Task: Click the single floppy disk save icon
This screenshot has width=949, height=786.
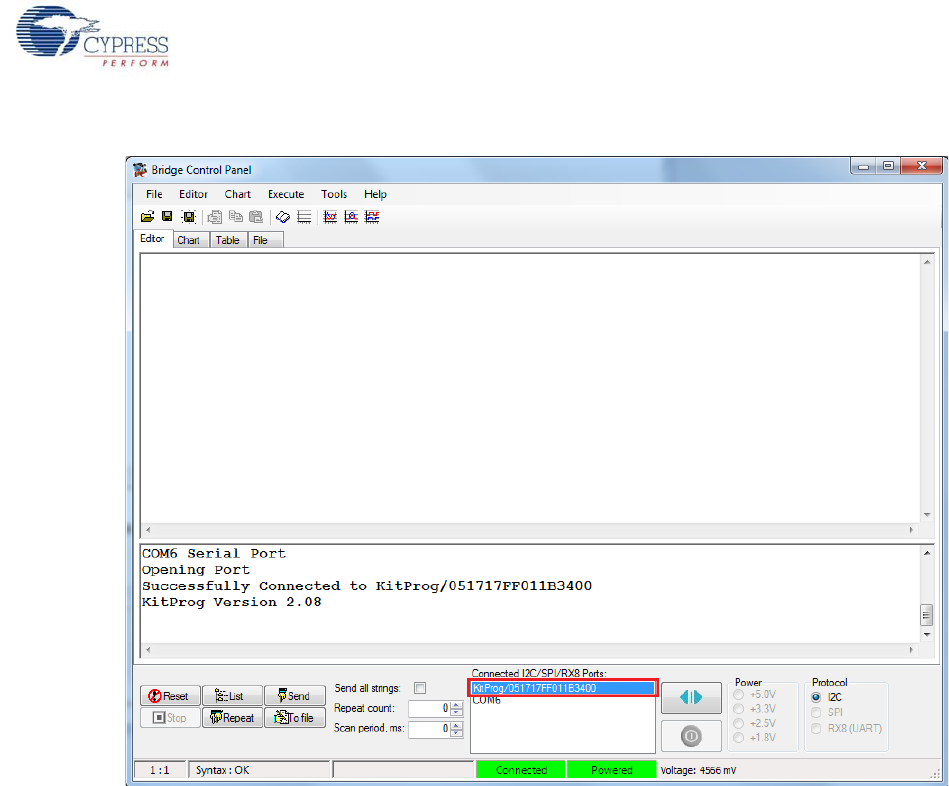Action: 167,217
